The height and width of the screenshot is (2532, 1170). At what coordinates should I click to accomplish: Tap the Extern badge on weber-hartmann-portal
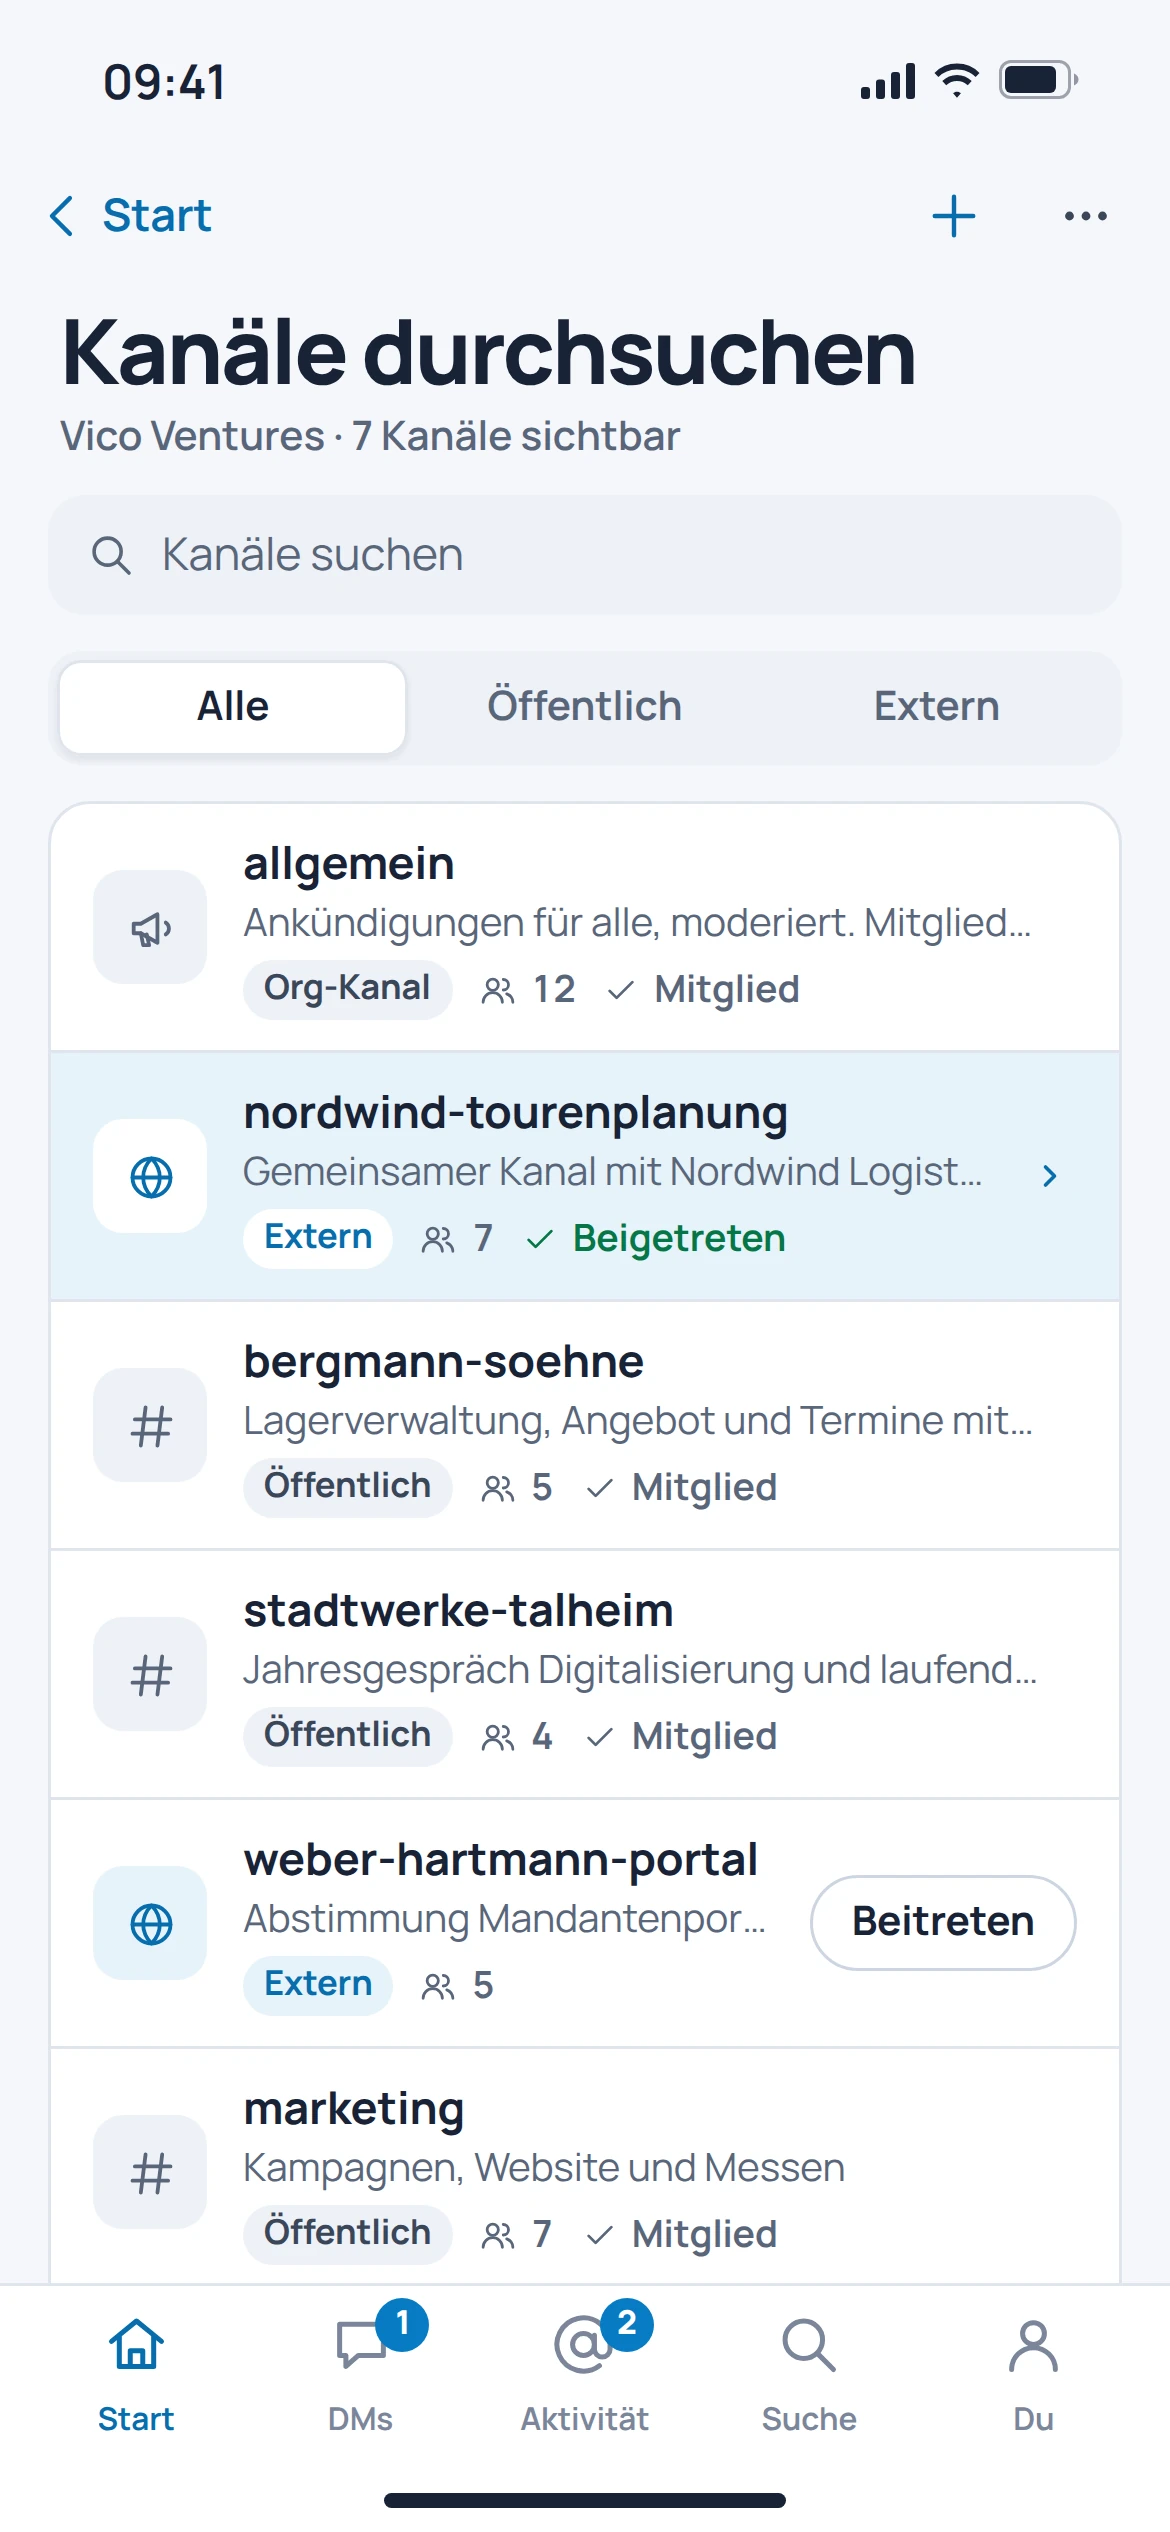pyautogui.click(x=318, y=1985)
